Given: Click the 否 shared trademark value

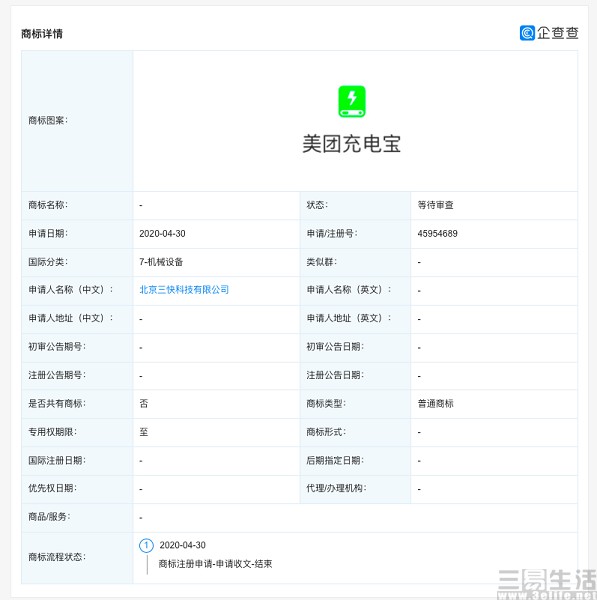Looking at the screenshot, I should click(x=144, y=403).
